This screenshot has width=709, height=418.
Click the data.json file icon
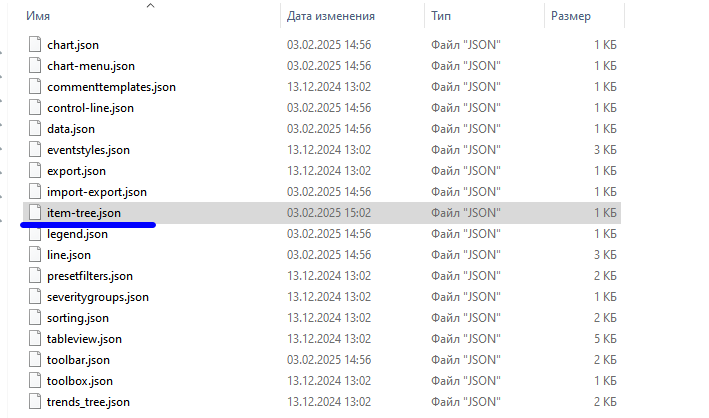coord(34,129)
